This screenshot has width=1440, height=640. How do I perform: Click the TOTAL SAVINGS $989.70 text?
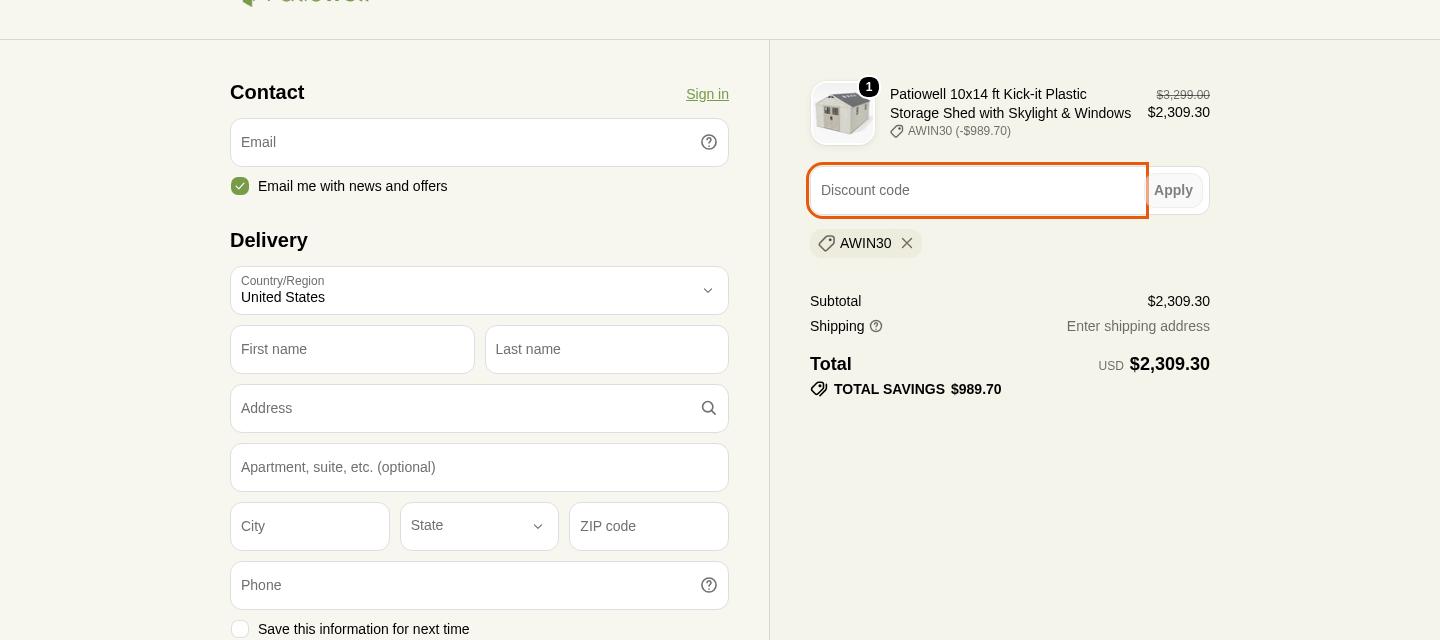coord(917,389)
